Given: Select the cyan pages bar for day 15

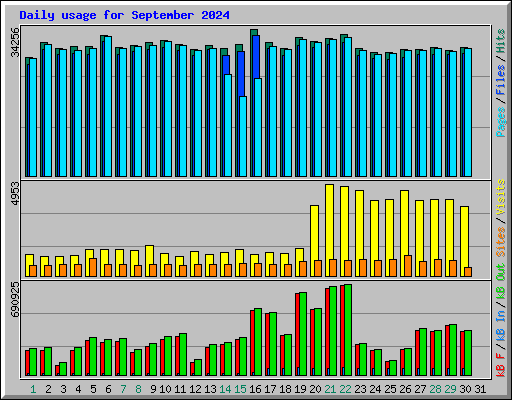Looking at the screenshot, I should (x=243, y=136).
